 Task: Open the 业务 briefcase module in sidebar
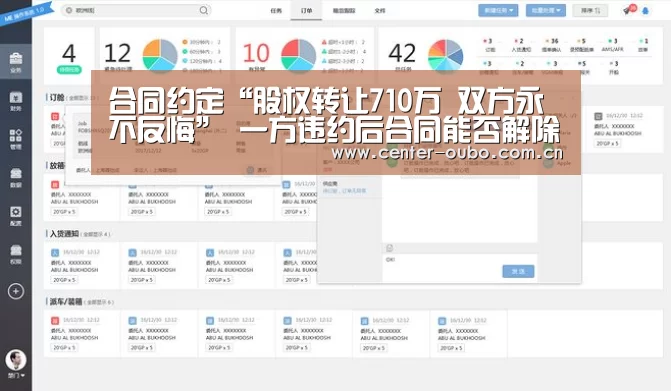[16, 62]
